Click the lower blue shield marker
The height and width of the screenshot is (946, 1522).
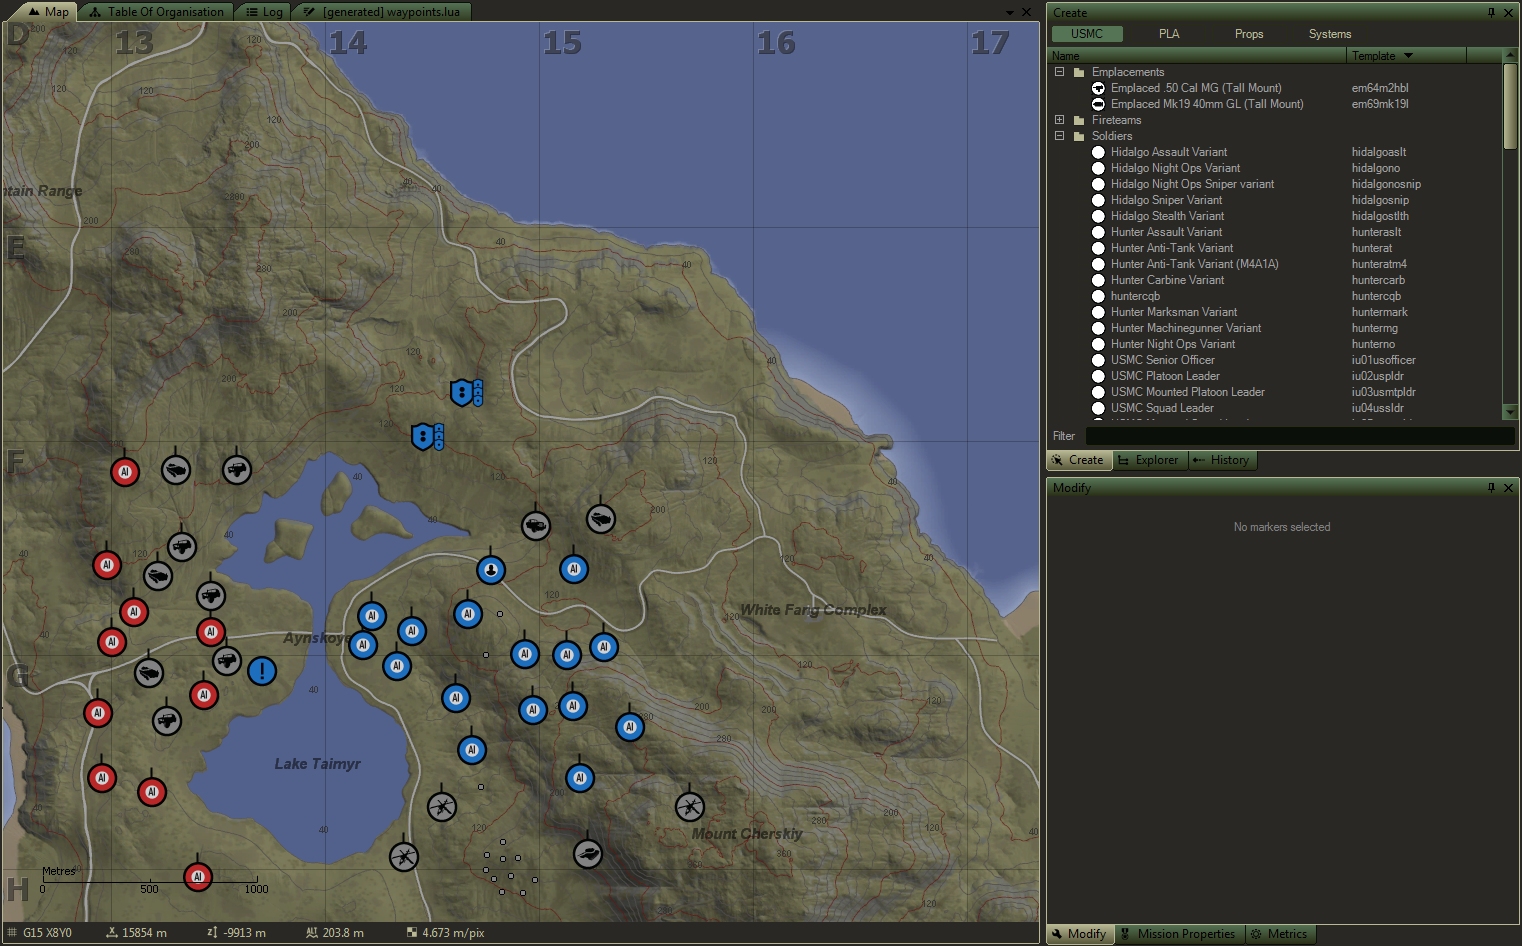423,437
